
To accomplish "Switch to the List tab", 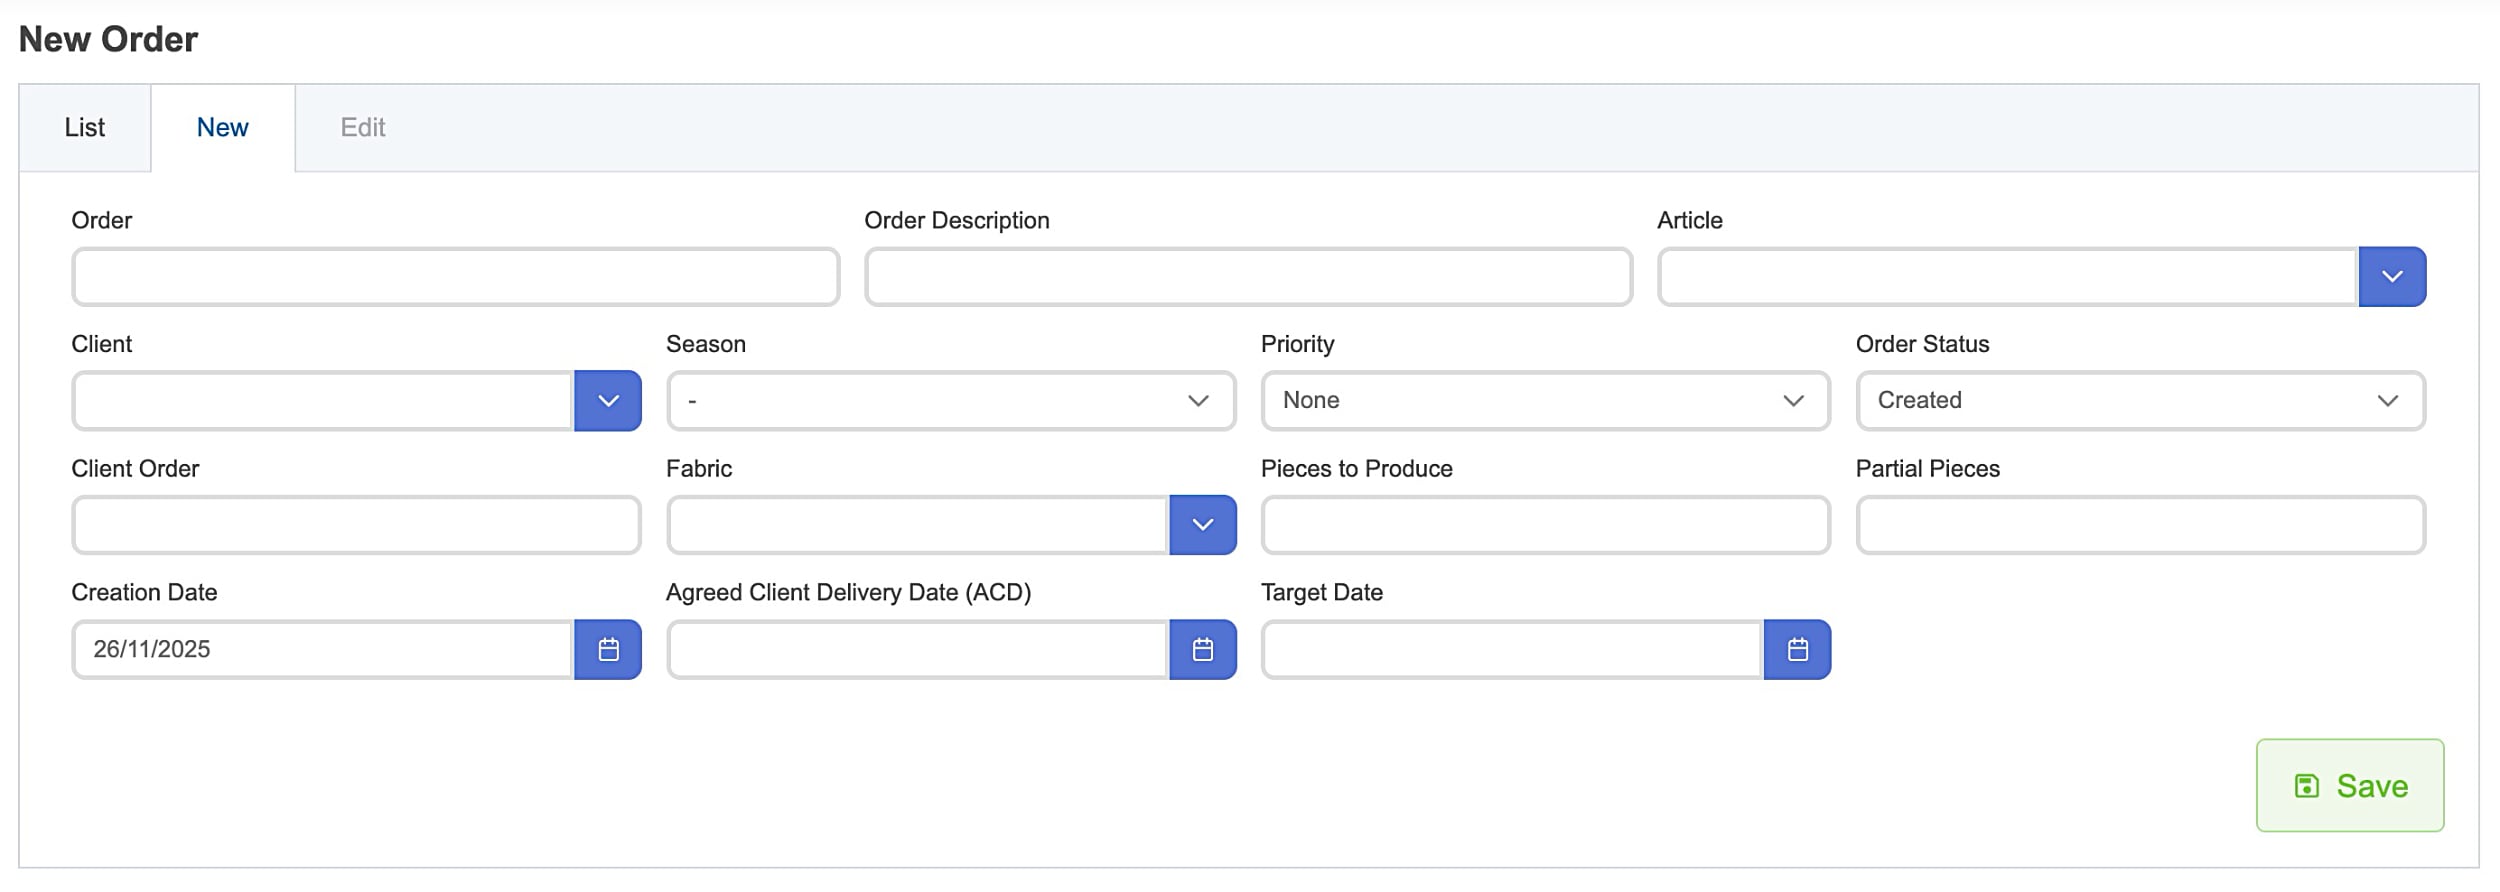I will [85, 128].
